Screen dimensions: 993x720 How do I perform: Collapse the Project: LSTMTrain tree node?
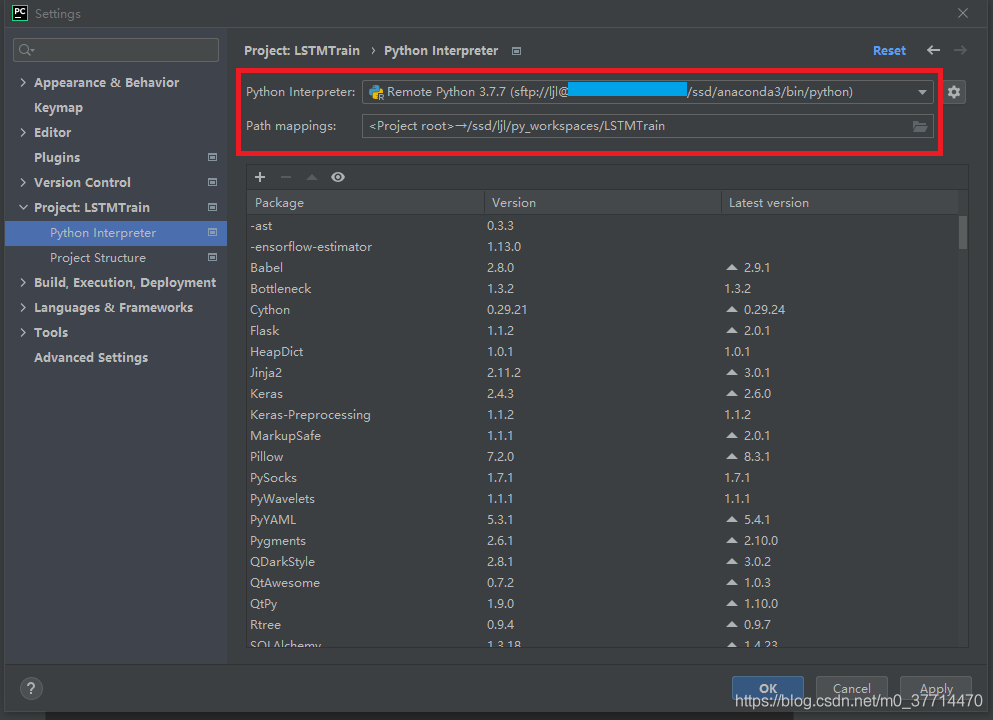[x=23, y=208]
